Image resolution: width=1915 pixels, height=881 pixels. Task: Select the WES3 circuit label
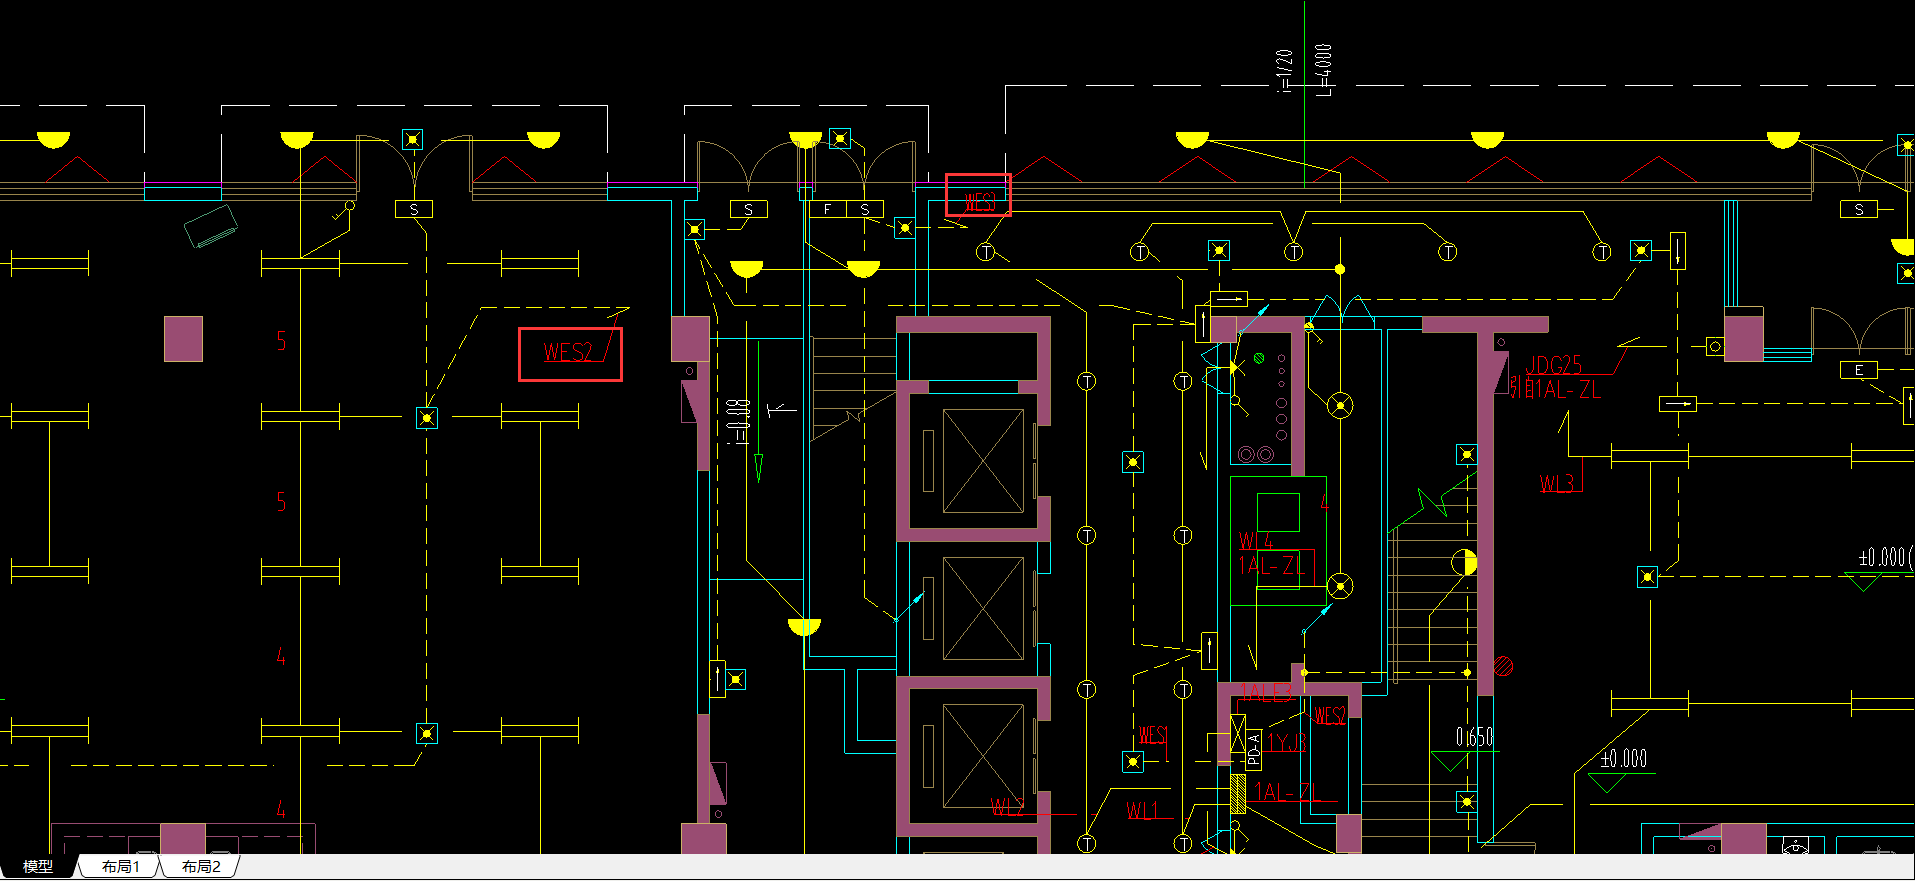980,202
